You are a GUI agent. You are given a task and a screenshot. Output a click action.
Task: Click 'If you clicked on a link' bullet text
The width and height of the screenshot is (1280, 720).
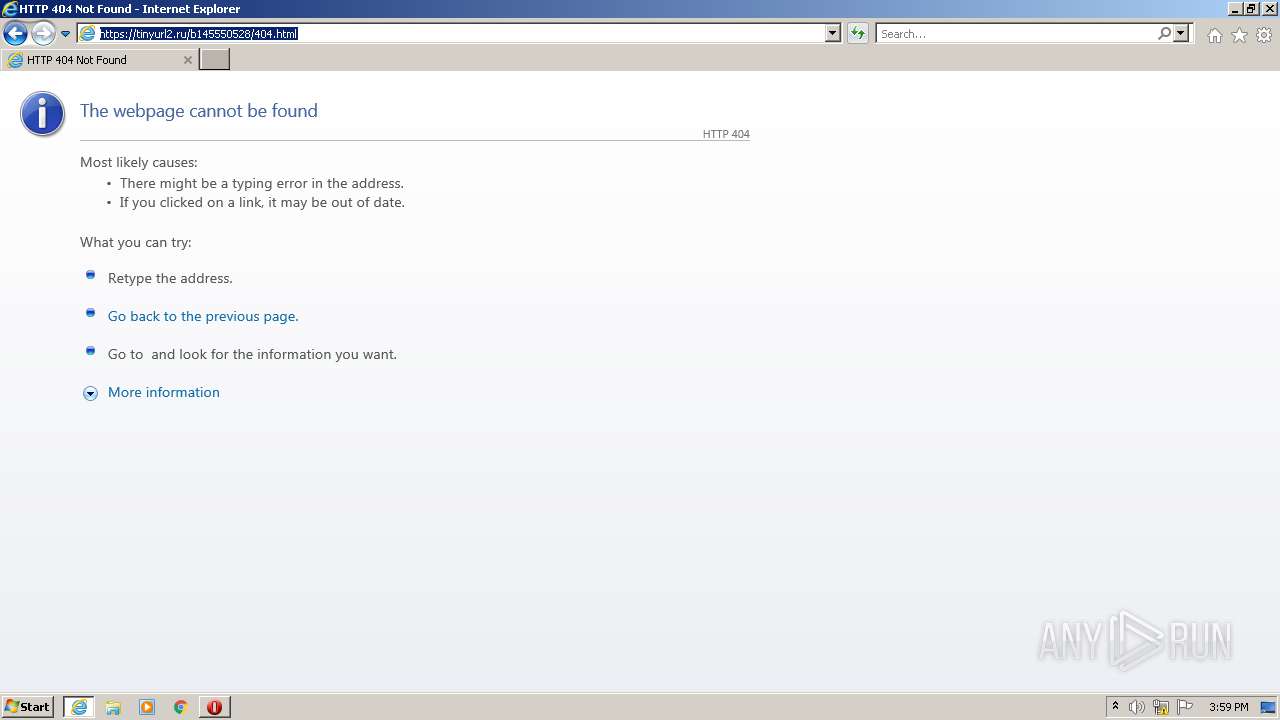point(262,202)
